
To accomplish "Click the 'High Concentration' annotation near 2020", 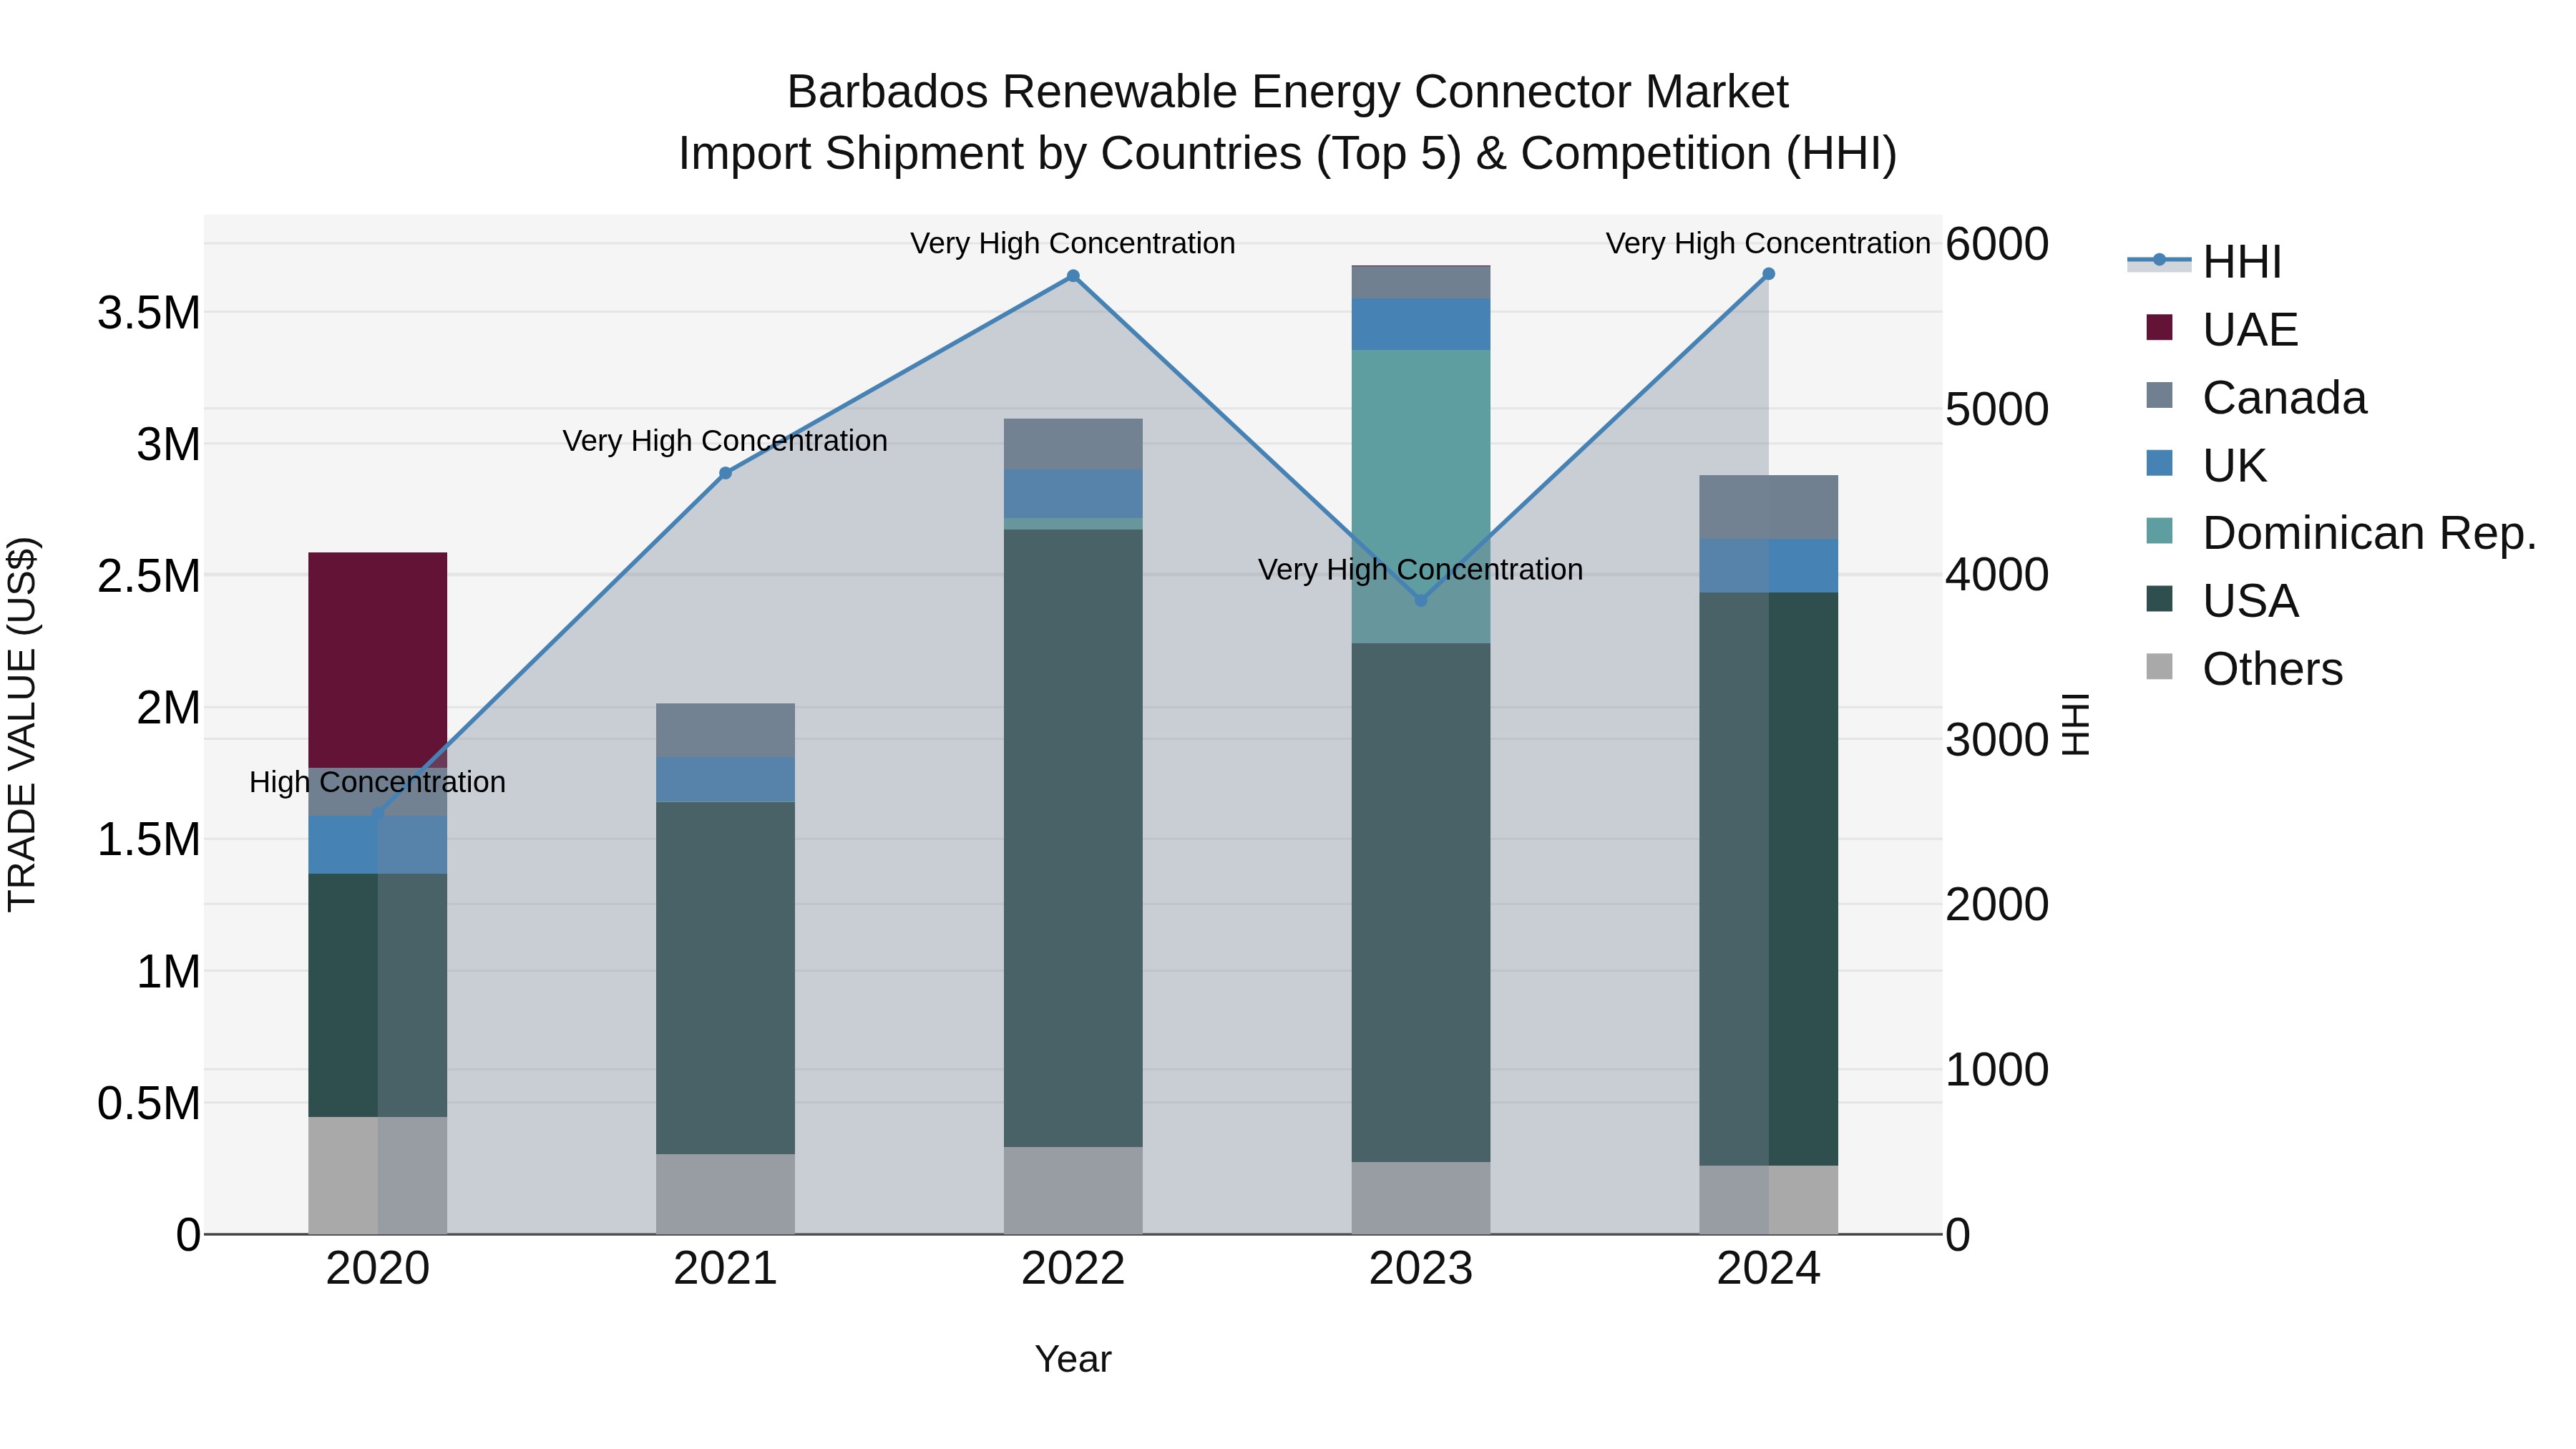I will pyautogui.click(x=378, y=782).
